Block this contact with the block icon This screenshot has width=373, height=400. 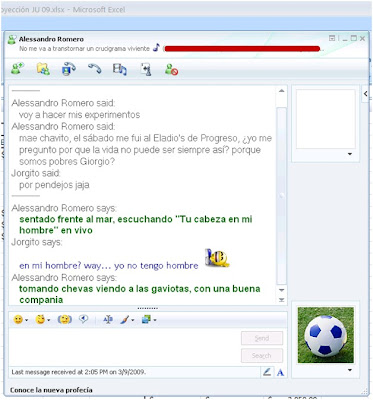(x=171, y=69)
